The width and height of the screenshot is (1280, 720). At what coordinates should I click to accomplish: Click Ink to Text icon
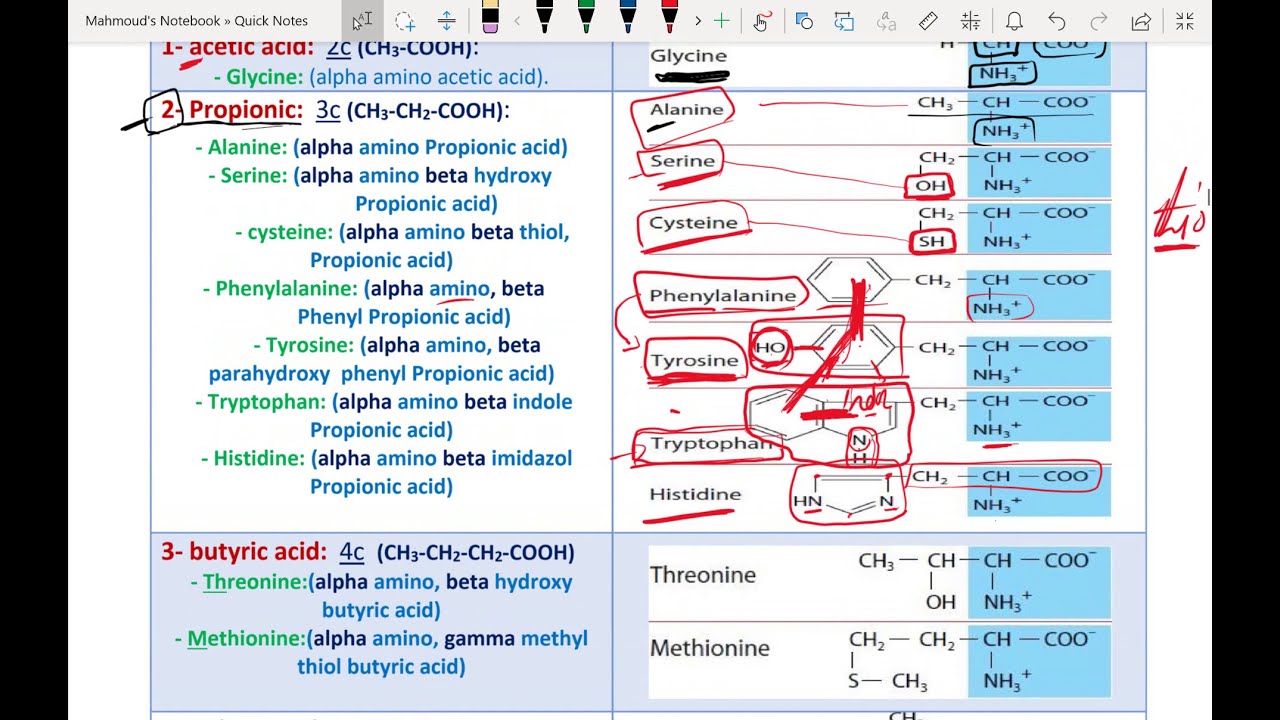886,21
